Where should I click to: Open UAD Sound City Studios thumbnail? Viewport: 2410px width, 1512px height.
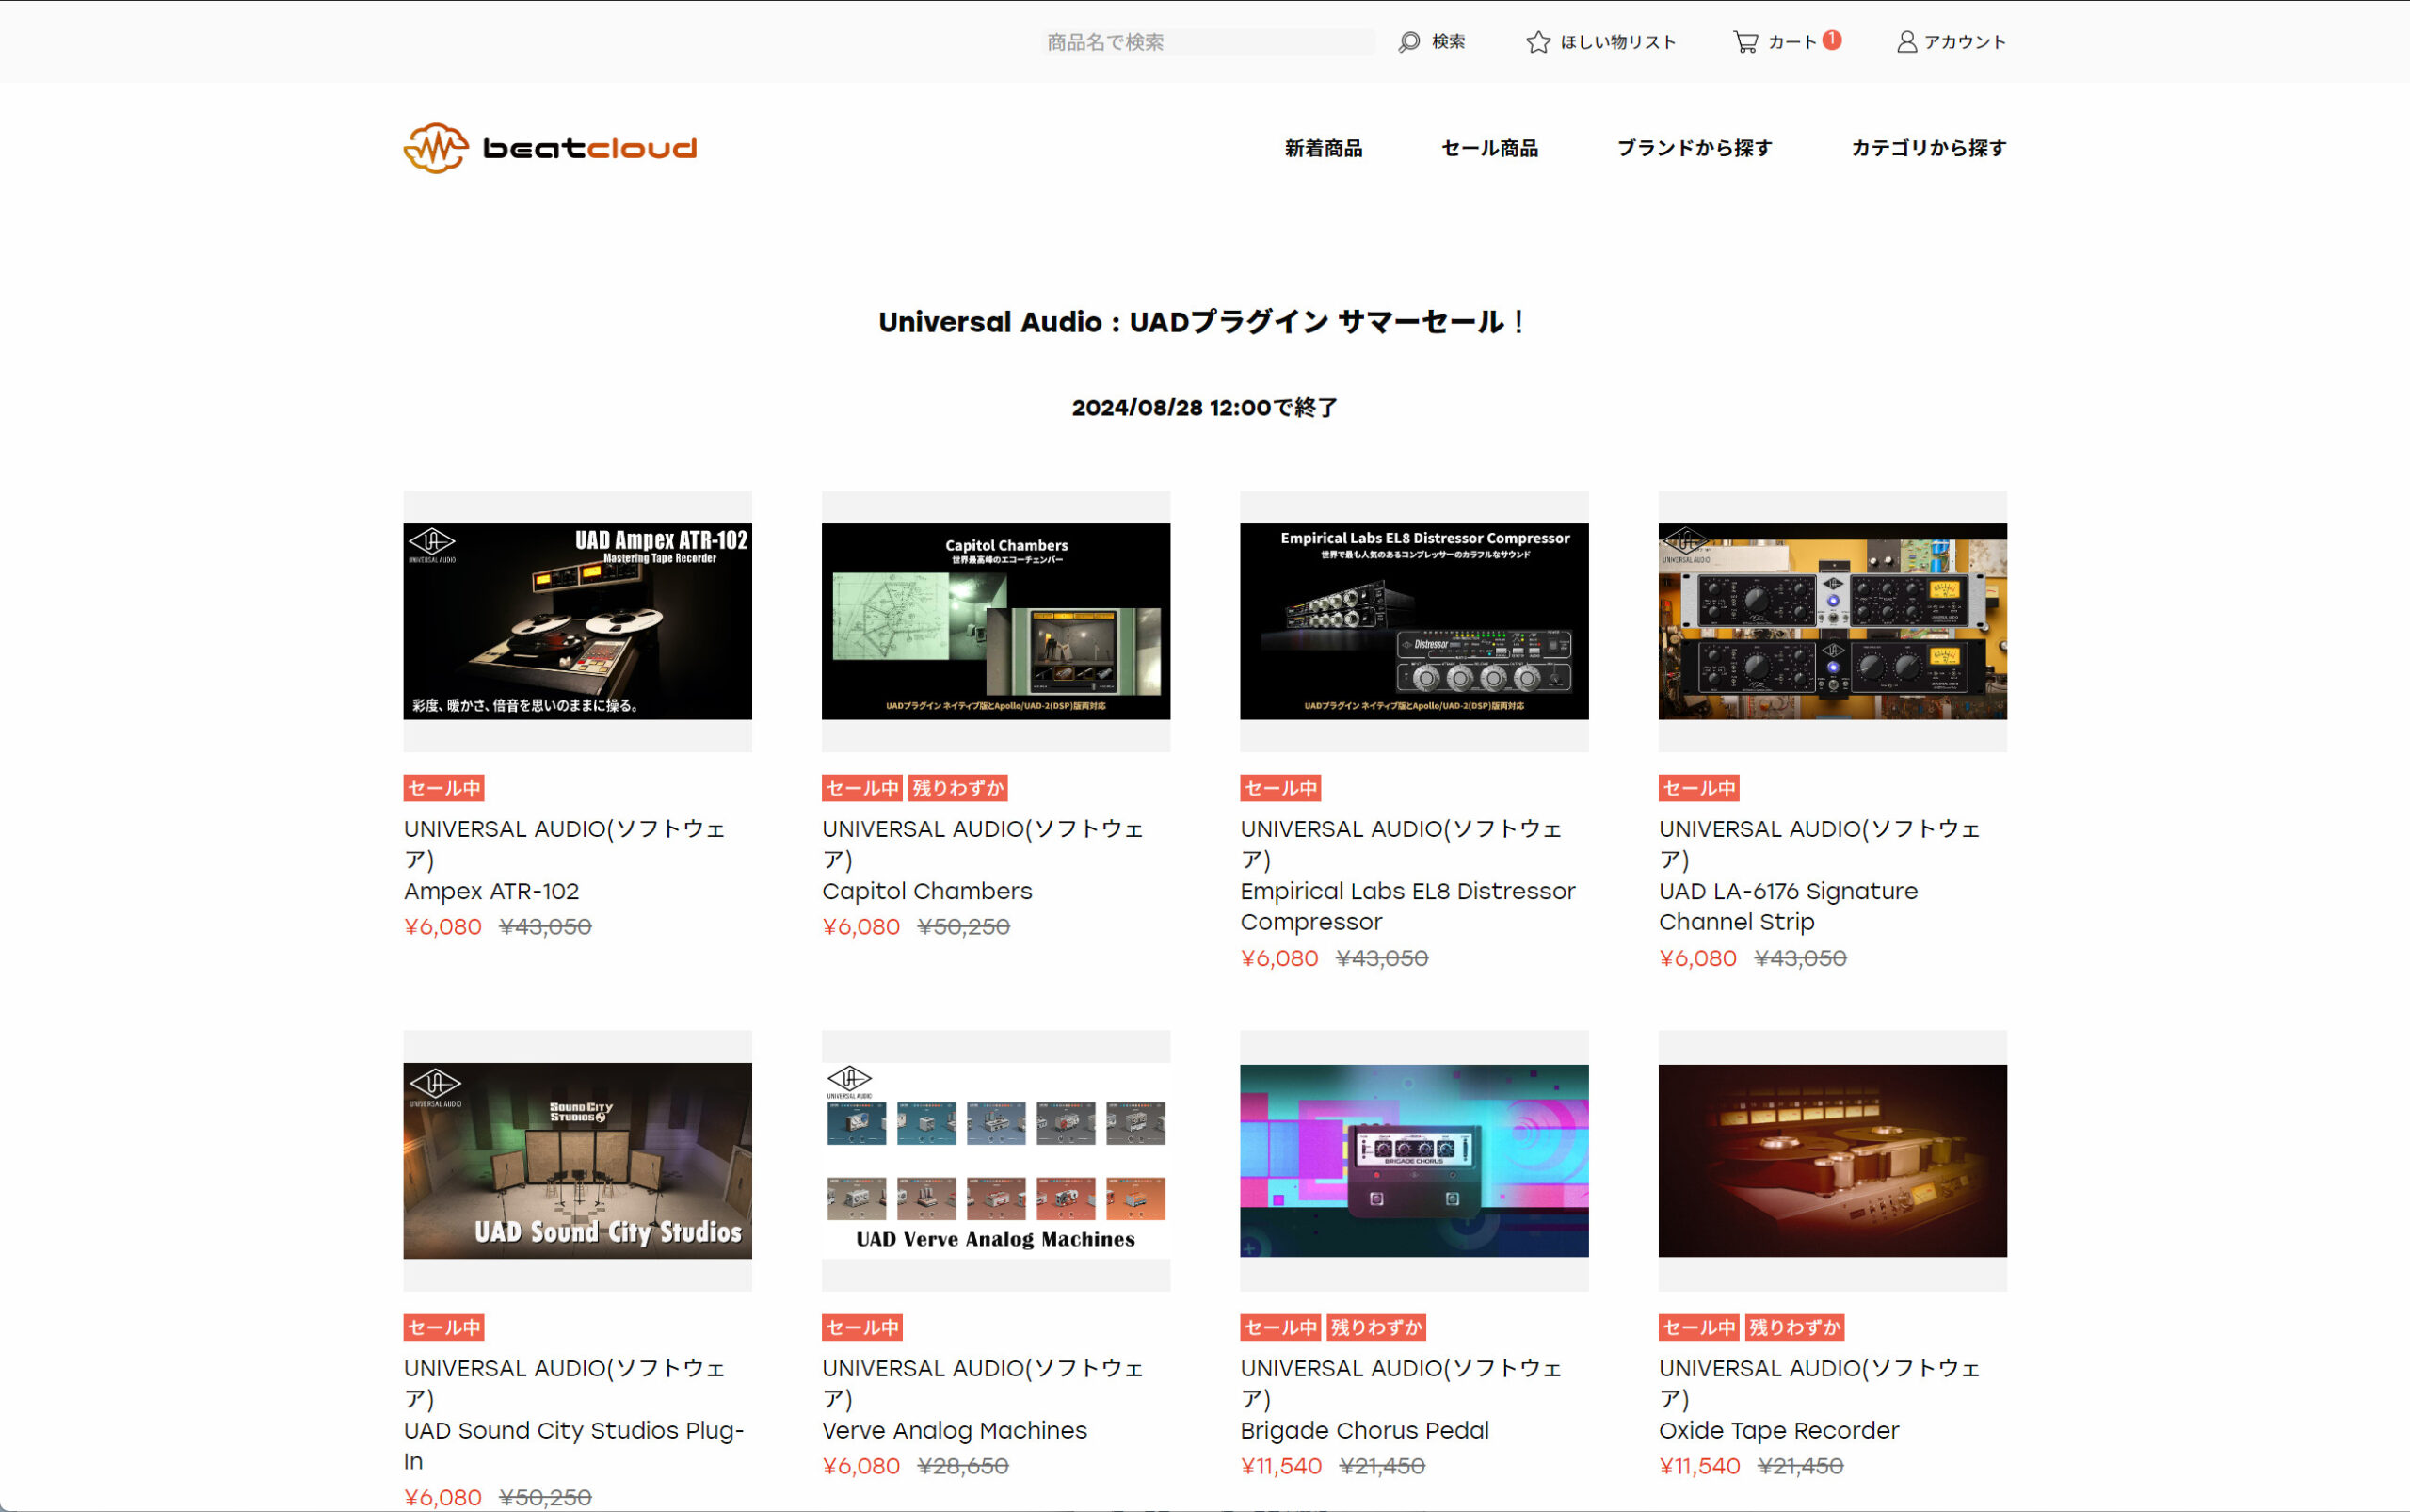(x=577, y=1160)
